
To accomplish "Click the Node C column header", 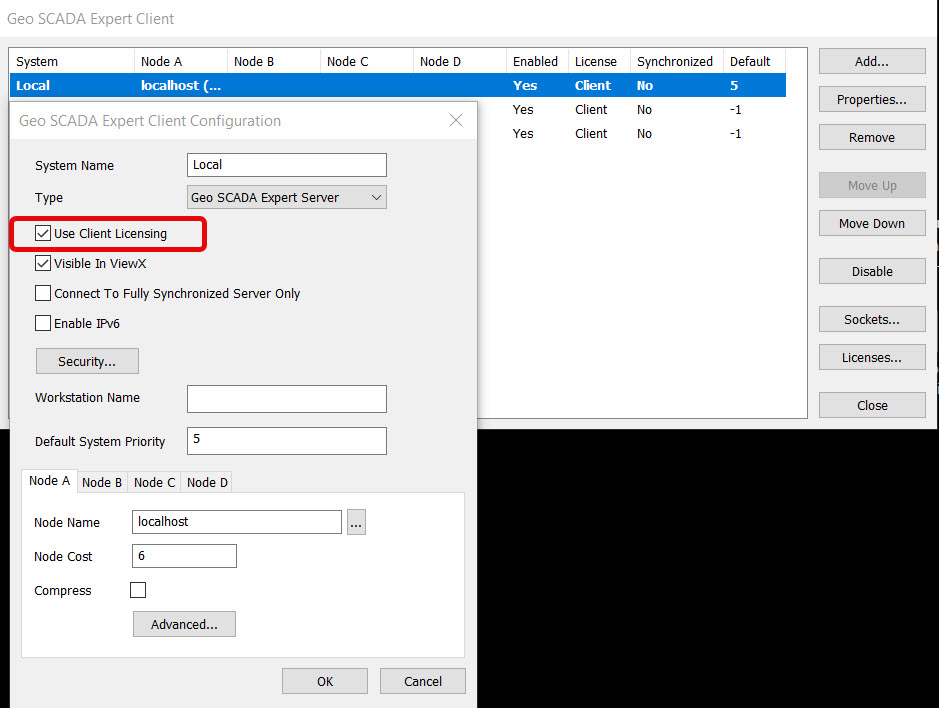I will (x=367, y=61).
